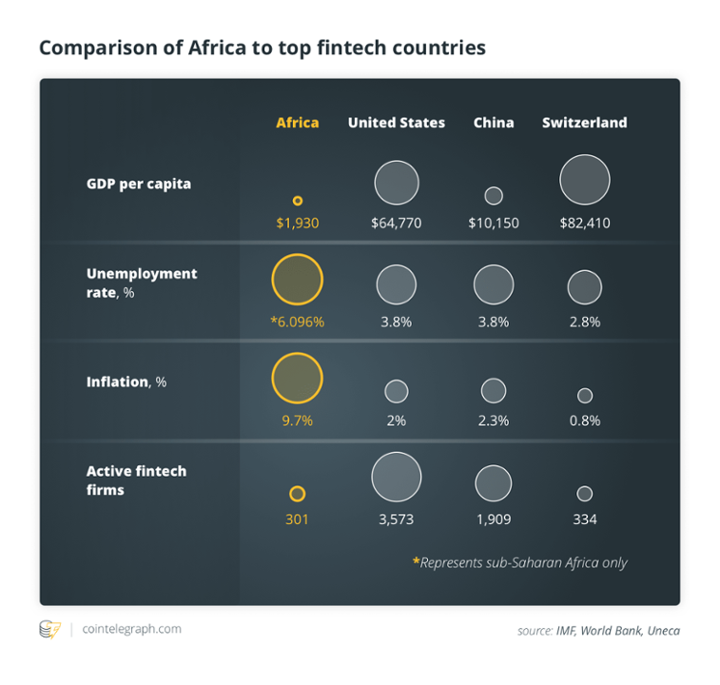Select the Switzerland column header

(x=585, y=122)
